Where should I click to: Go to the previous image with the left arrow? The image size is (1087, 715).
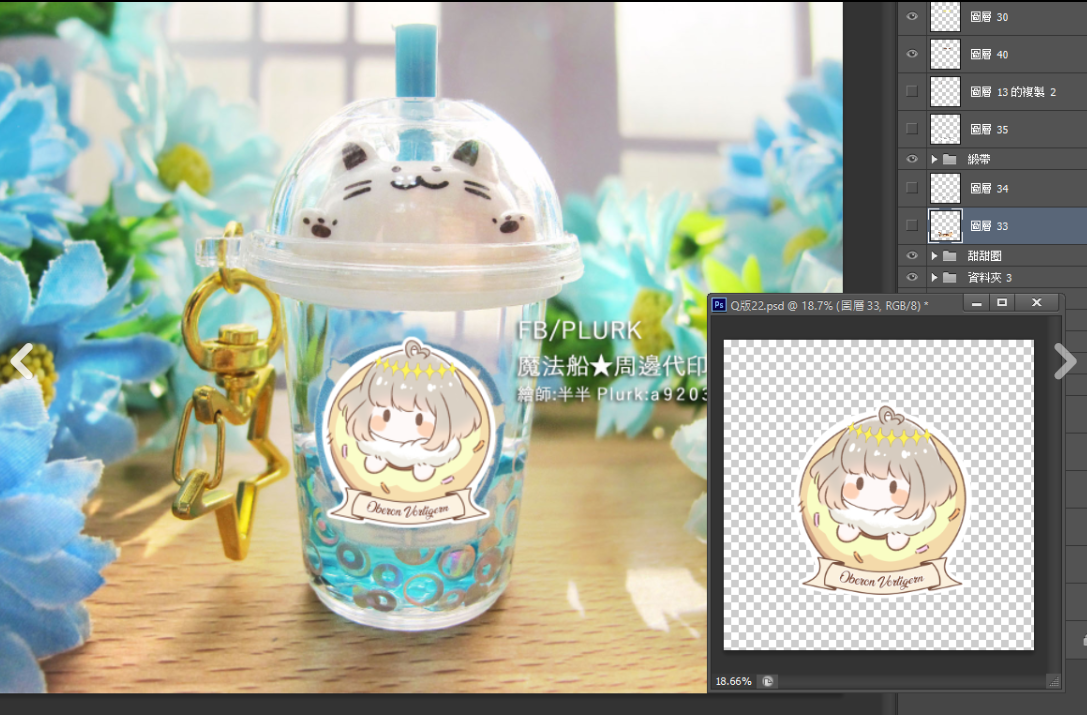22,361
